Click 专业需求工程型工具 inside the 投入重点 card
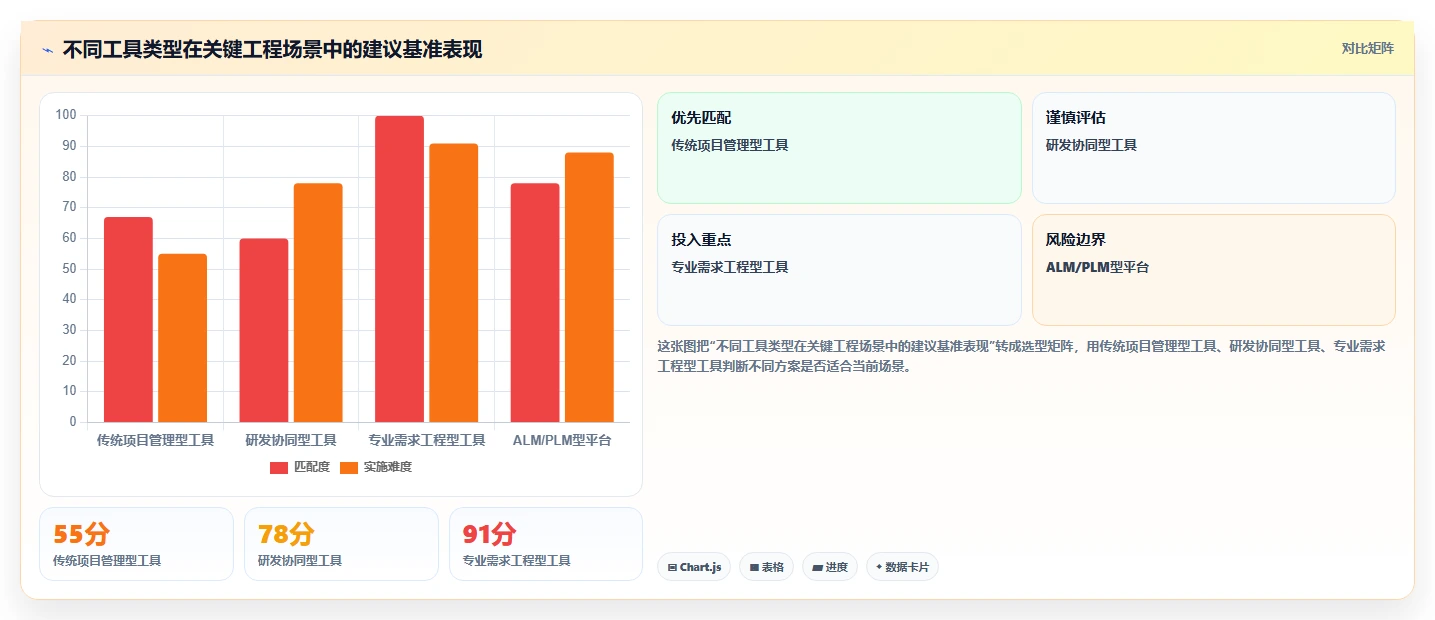Screen dimensions: 1435x620 point(730,267)
